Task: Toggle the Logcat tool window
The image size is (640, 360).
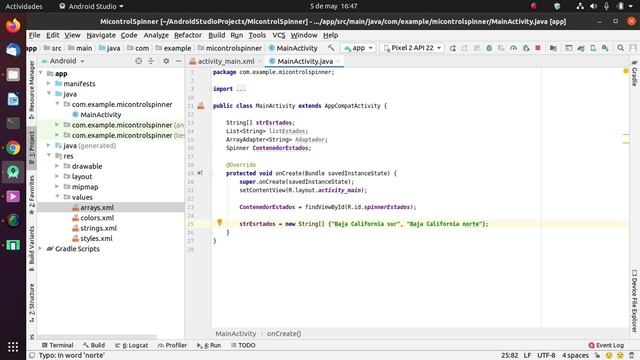Action: (x=131, y=345)
